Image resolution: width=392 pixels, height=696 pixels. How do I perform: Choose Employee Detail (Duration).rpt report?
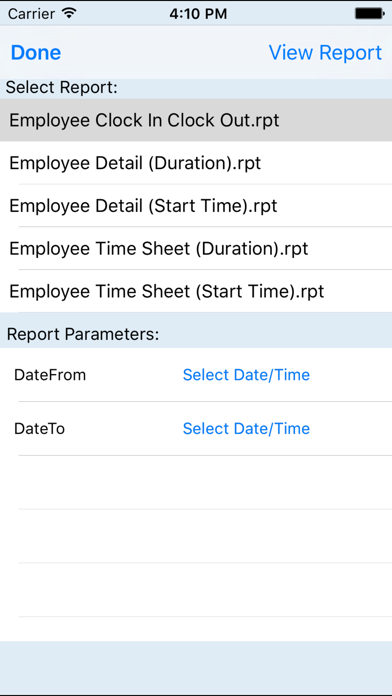pos(196,163)
